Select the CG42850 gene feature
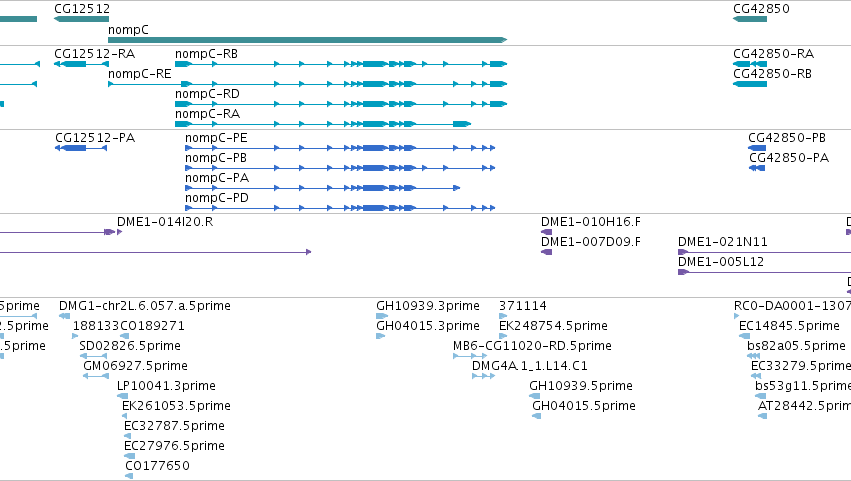 (750, 19)
